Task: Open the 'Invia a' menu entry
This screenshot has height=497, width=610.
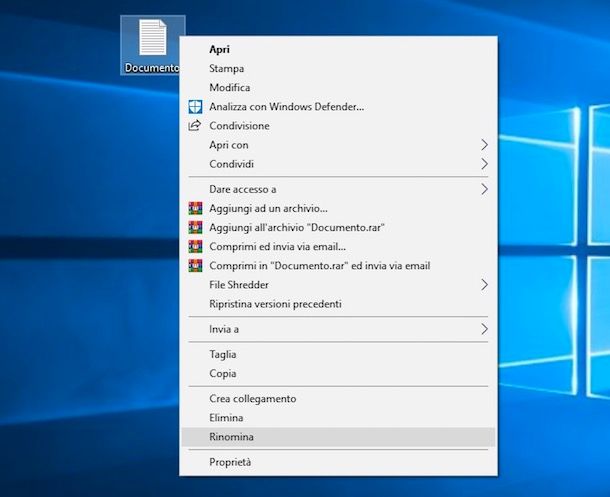Action: pos(338,329)
